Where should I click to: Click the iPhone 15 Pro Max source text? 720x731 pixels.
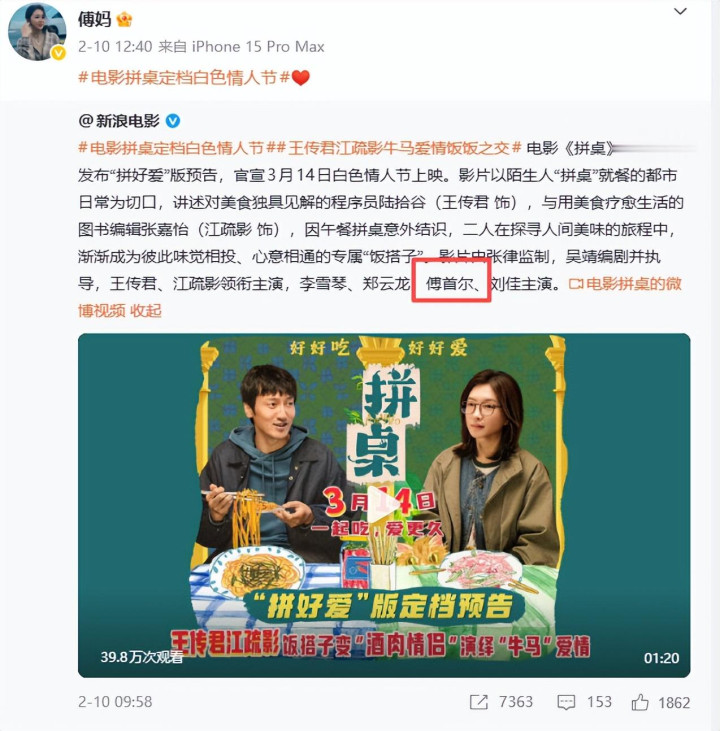pyautogui.click(x=258, y=47)
